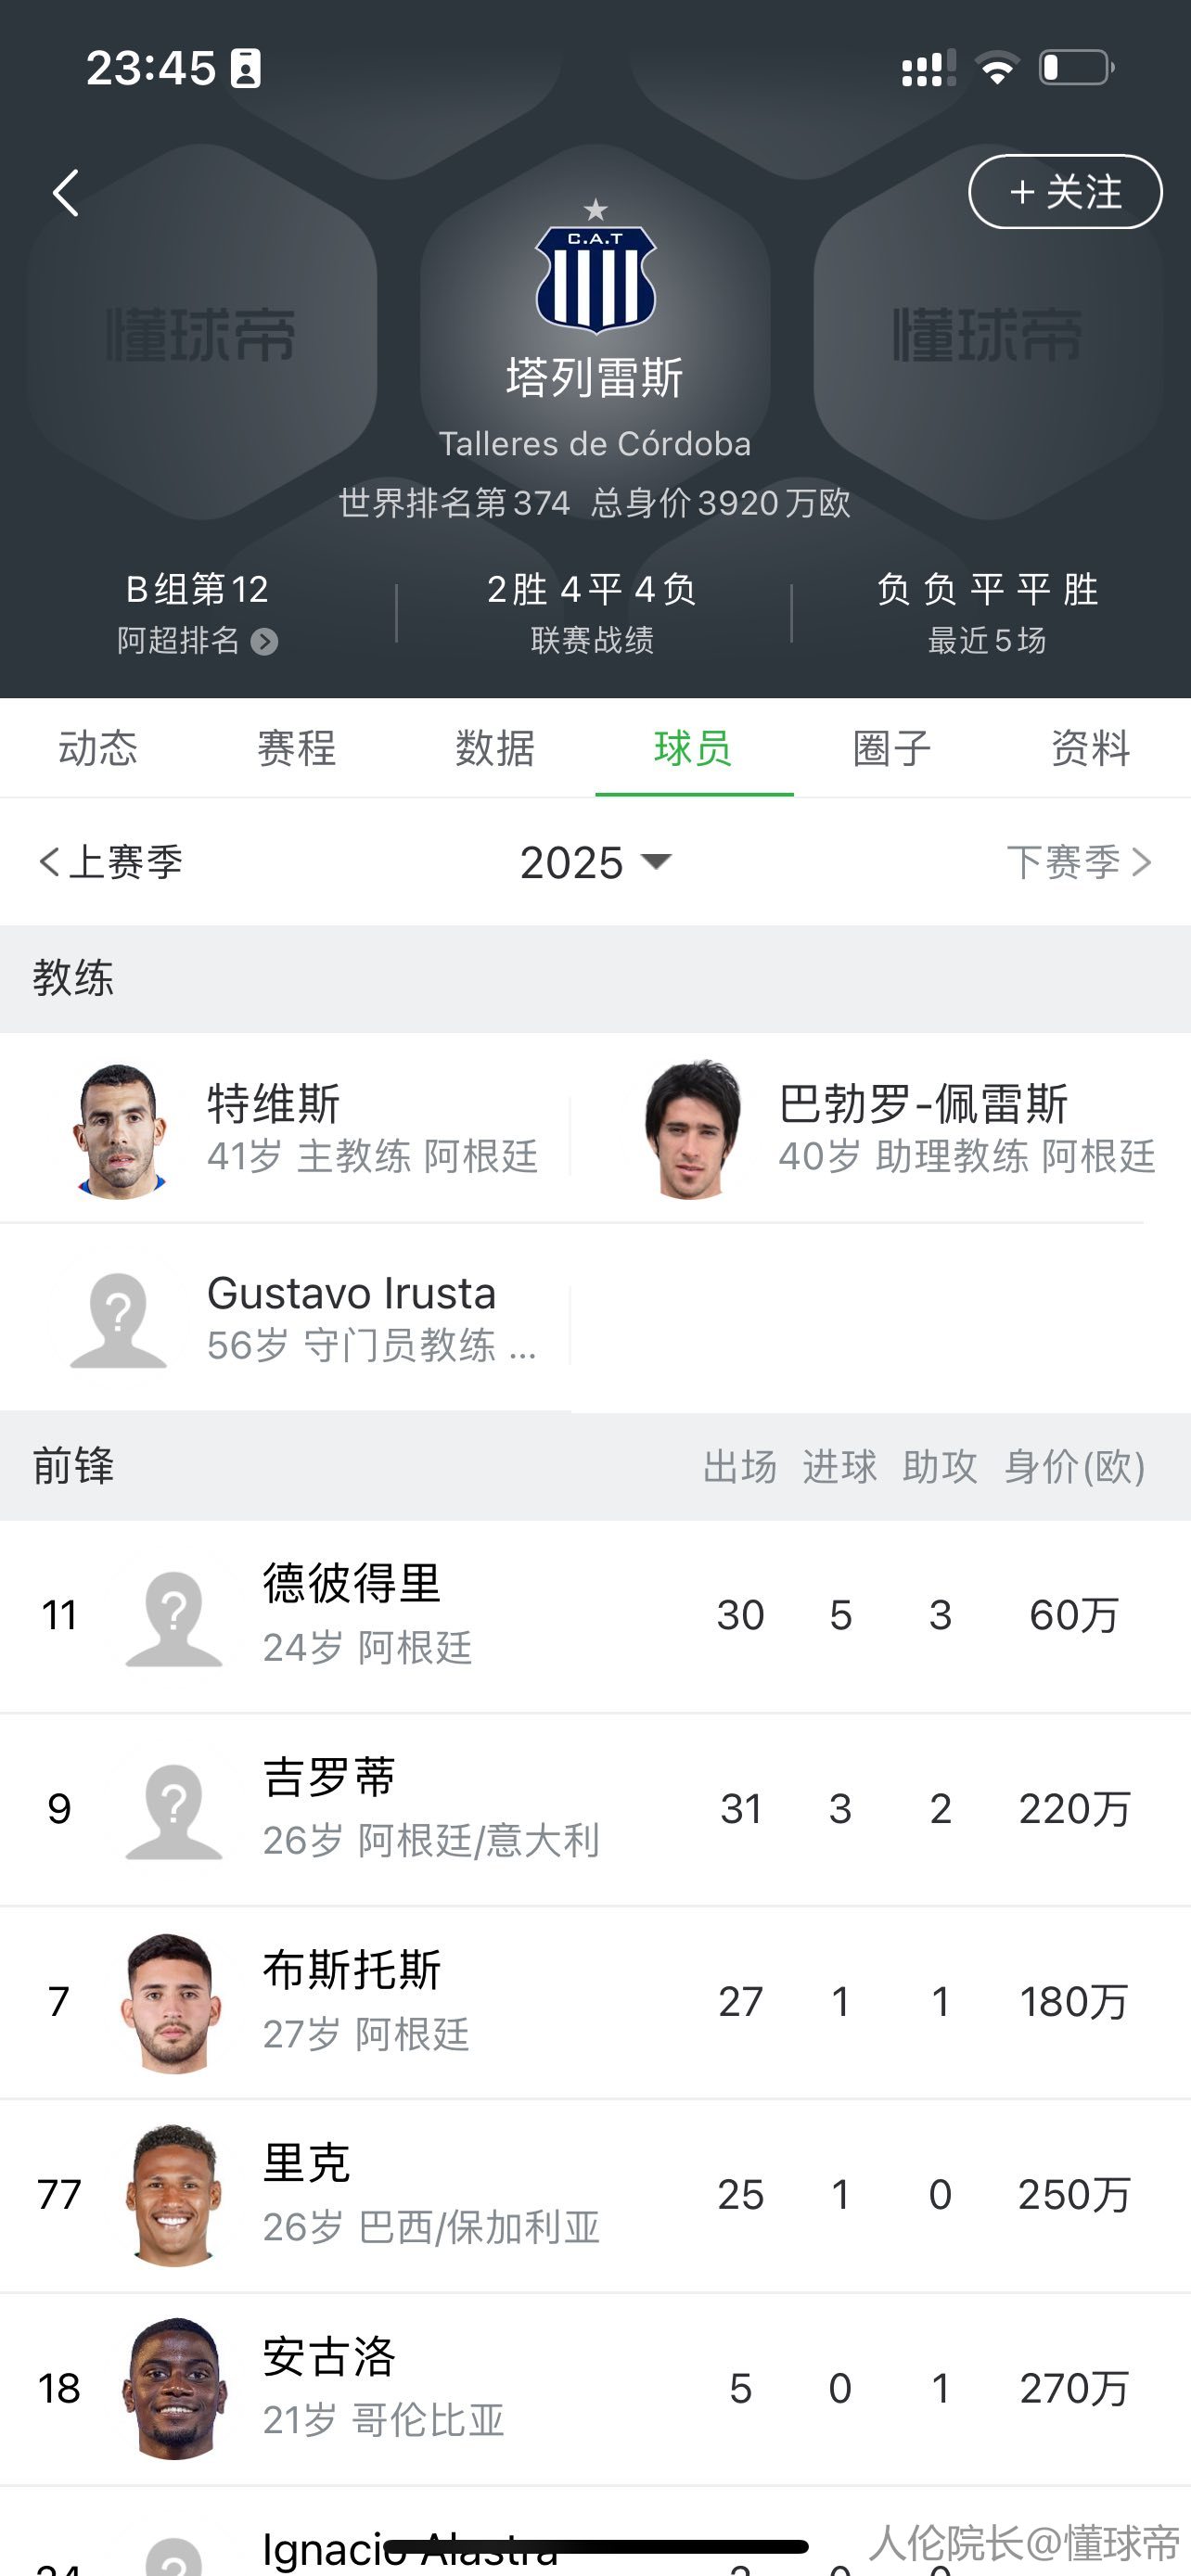Tap the 阿超排名 circular arrow icon
Viewport: 1191px width, 2576px height.
pyautogui.click(x=264, y=641)
